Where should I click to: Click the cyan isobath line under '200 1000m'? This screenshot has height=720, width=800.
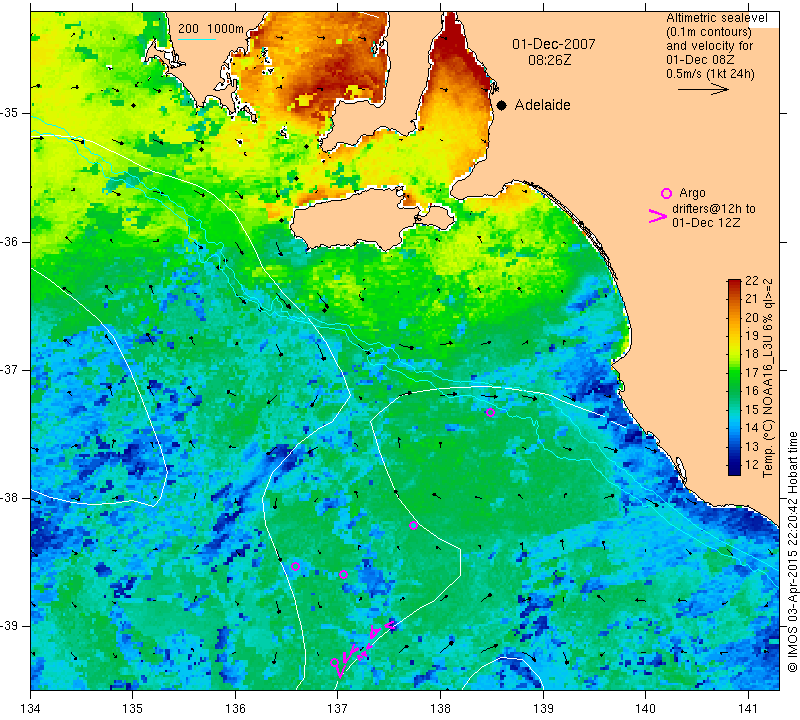(x=197, y=39)
